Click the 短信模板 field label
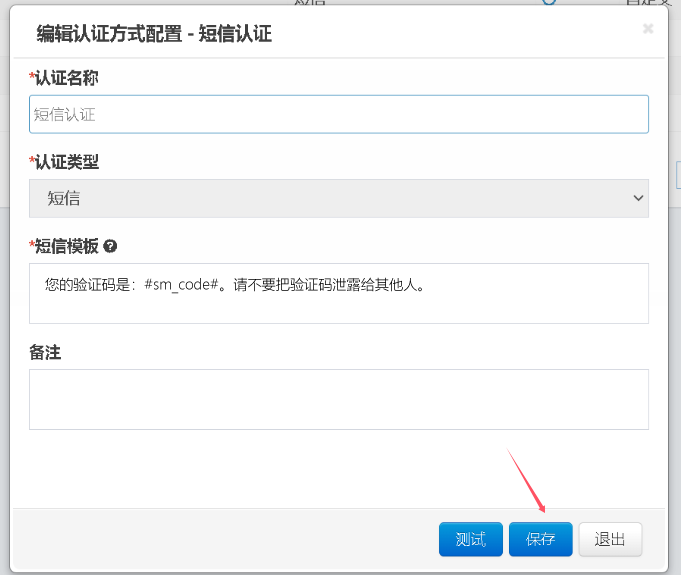This screenshot has height=575, width=681. [x=66, y=246]
